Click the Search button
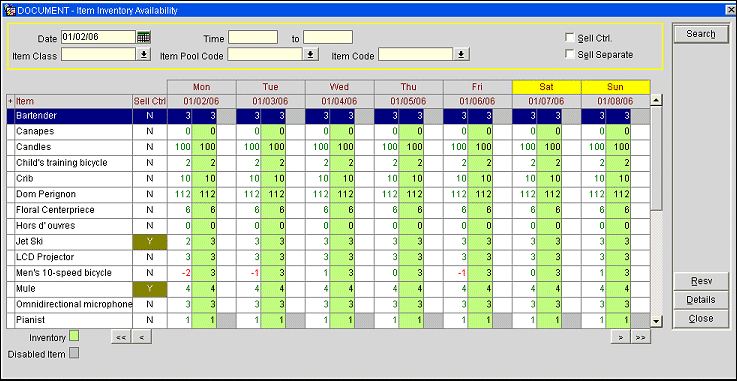 coord(701,34)
